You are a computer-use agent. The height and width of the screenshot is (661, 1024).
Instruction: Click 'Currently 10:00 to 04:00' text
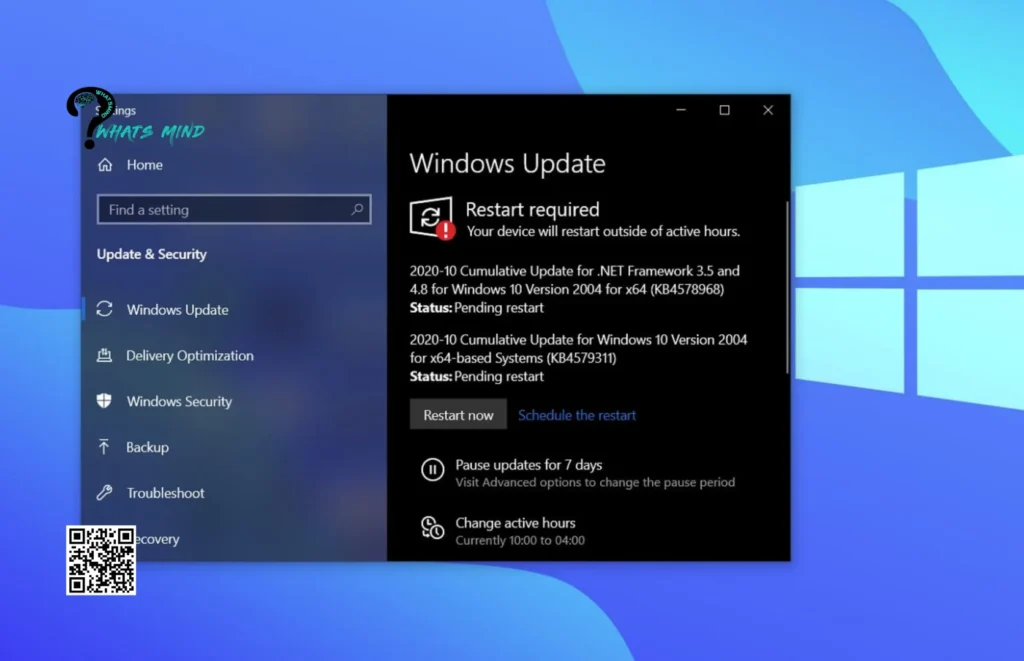[520, 540]
